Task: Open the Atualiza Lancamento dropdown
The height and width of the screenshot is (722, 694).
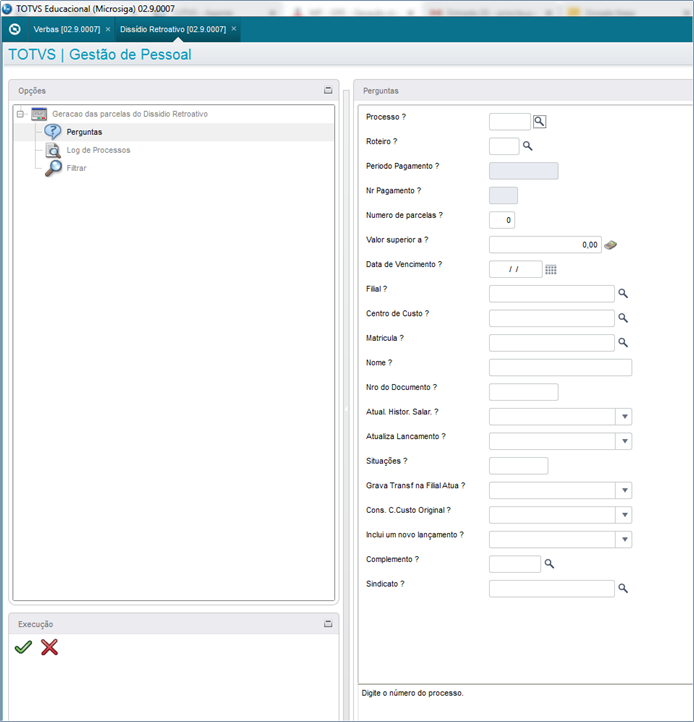Action: pyautogui.click(x=624, y=441)
